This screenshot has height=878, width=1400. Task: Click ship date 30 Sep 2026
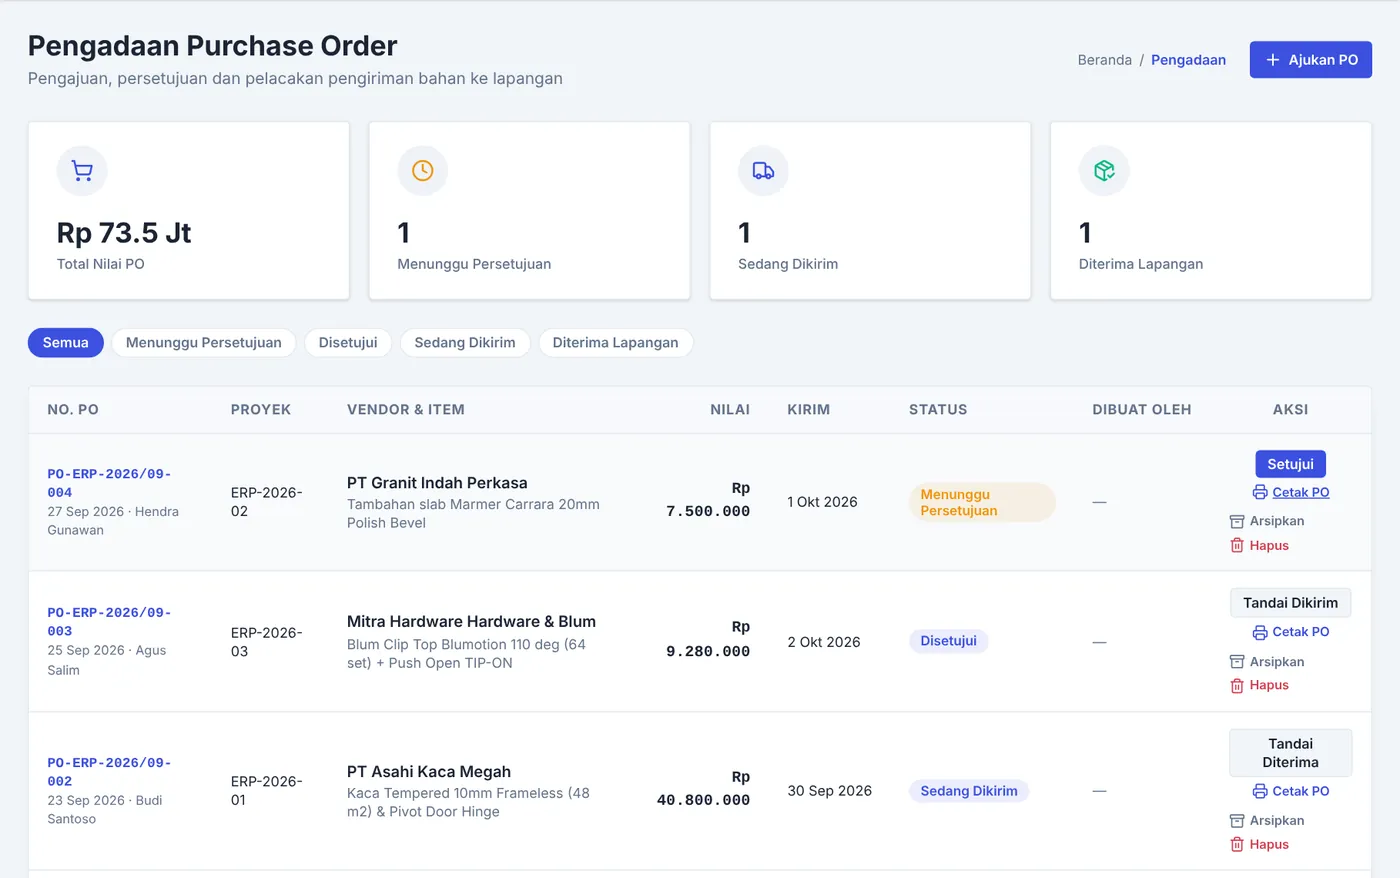tap(830, 791)
